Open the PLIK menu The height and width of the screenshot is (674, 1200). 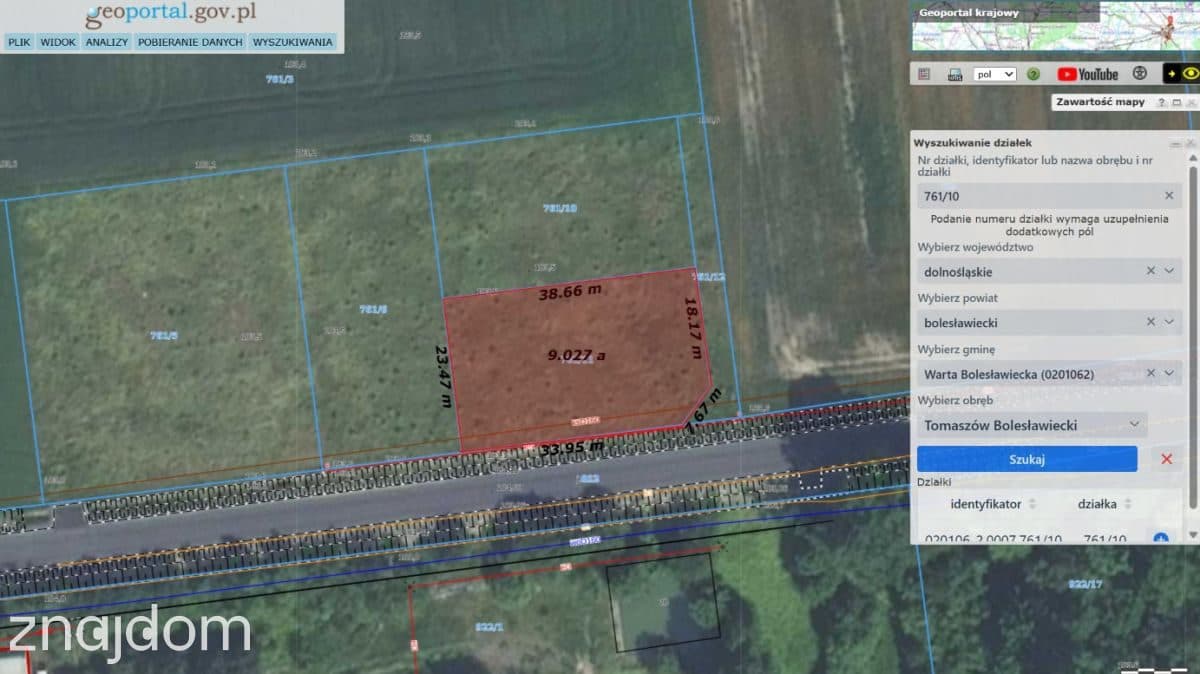(19, 43)
